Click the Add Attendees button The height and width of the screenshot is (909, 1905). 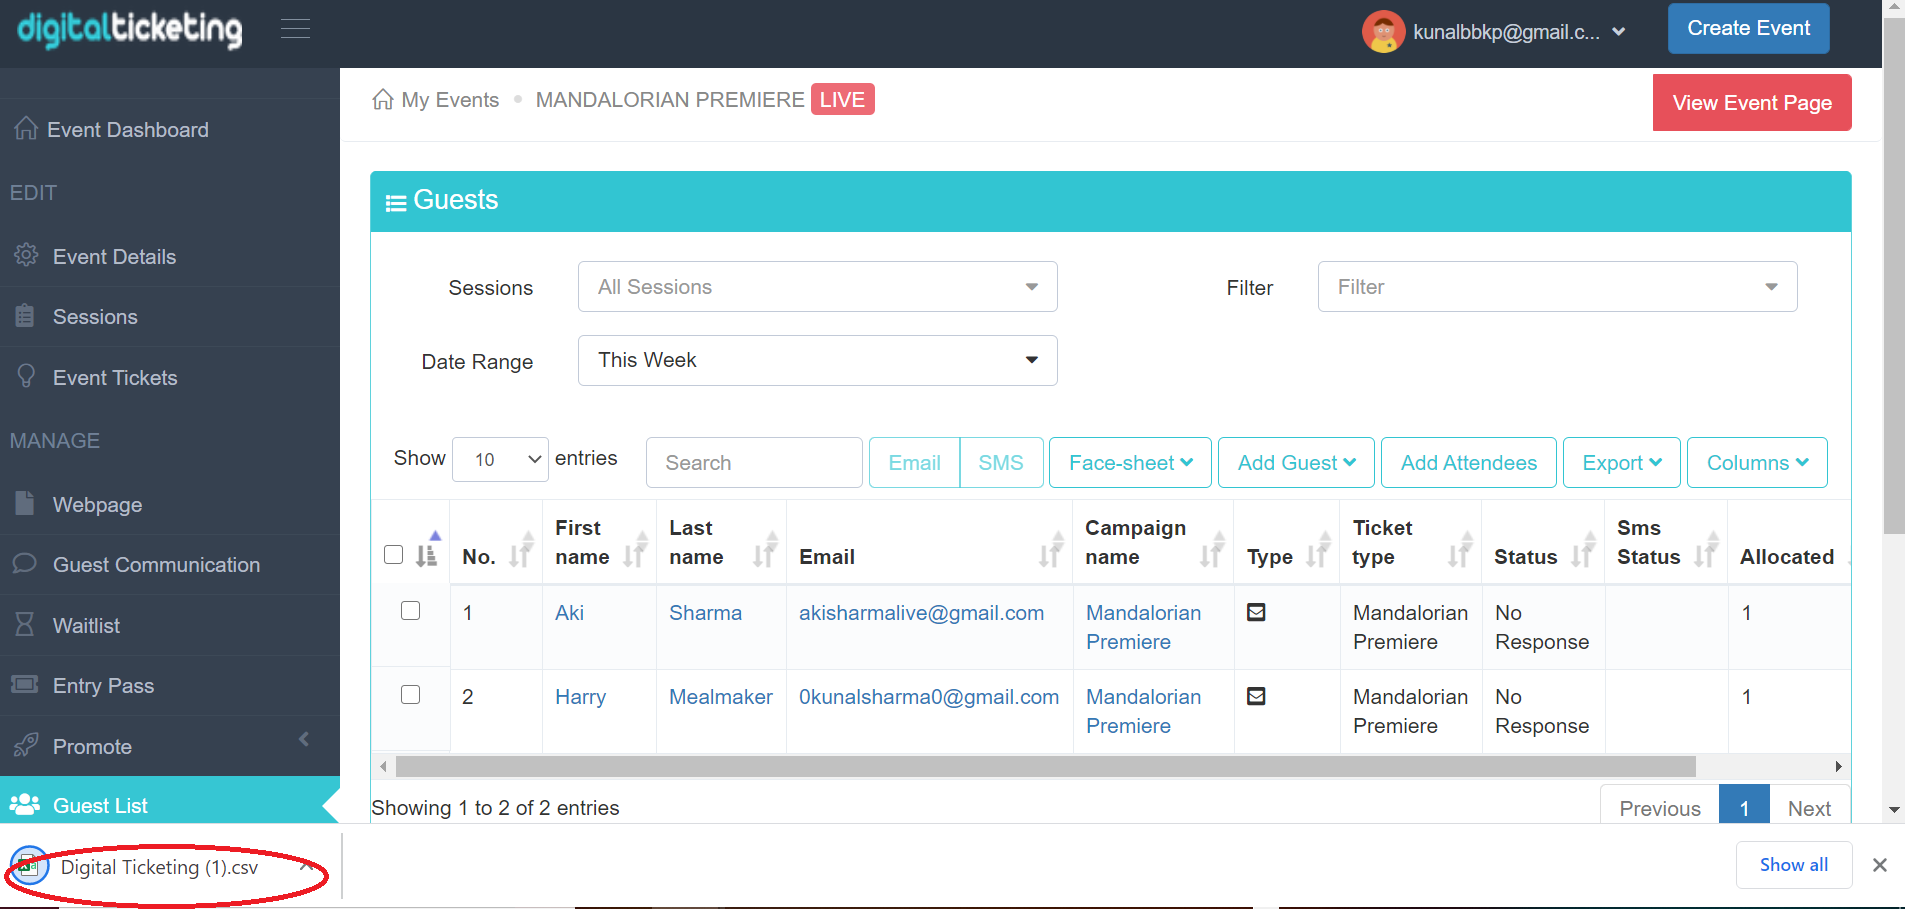1468,462
